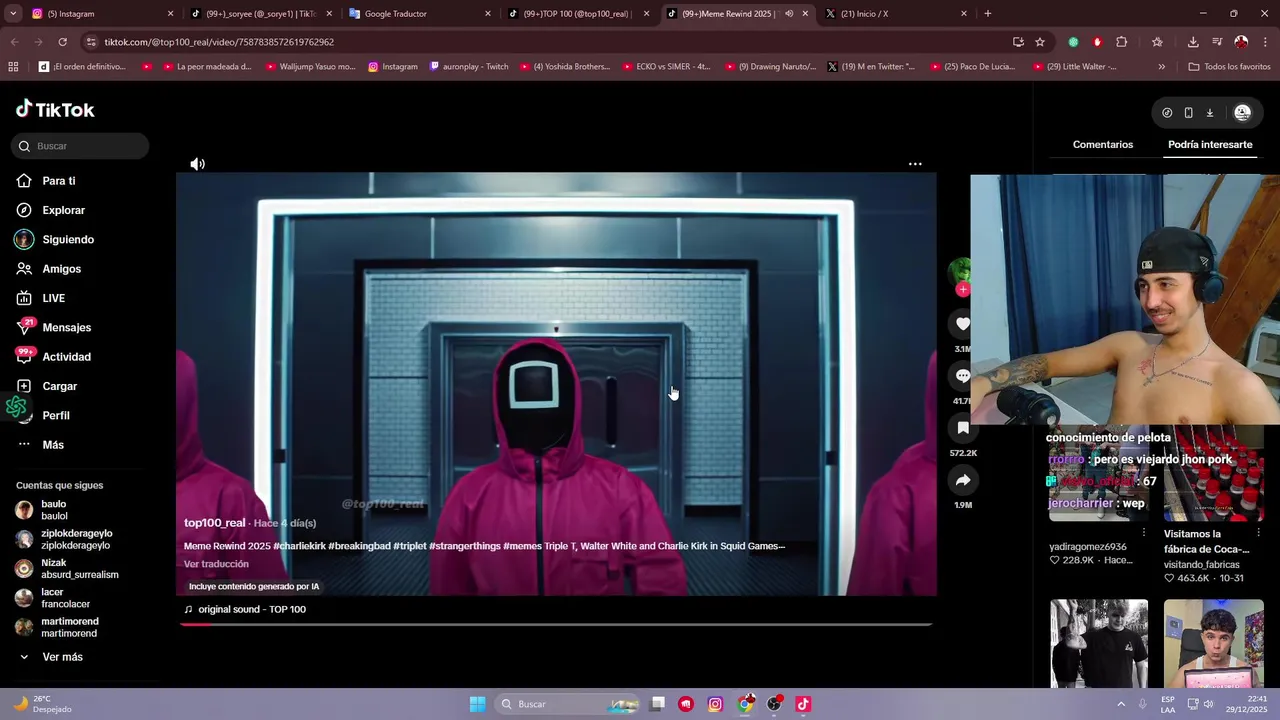
Task: Like the video with heart icon
Action: coord(962,324)
